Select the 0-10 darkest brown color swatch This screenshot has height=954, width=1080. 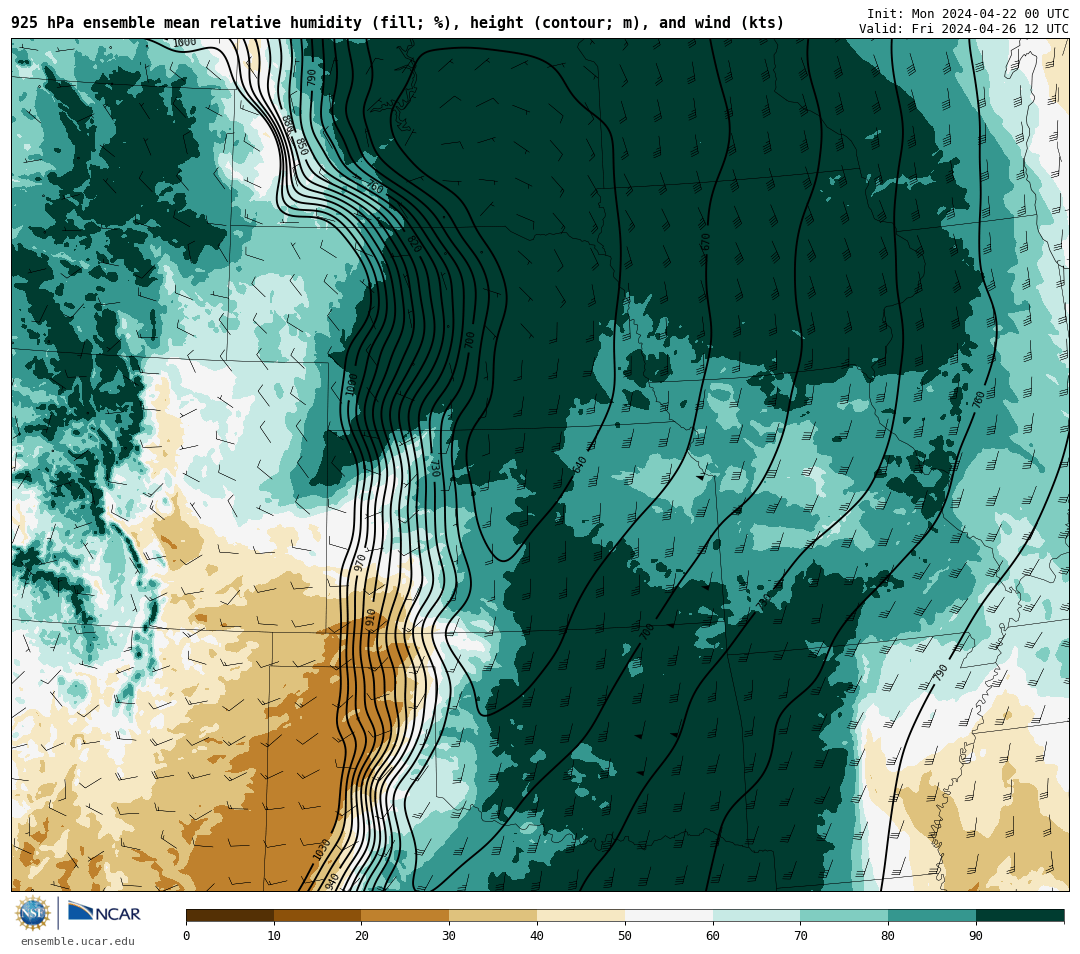[x=230, y=915]
